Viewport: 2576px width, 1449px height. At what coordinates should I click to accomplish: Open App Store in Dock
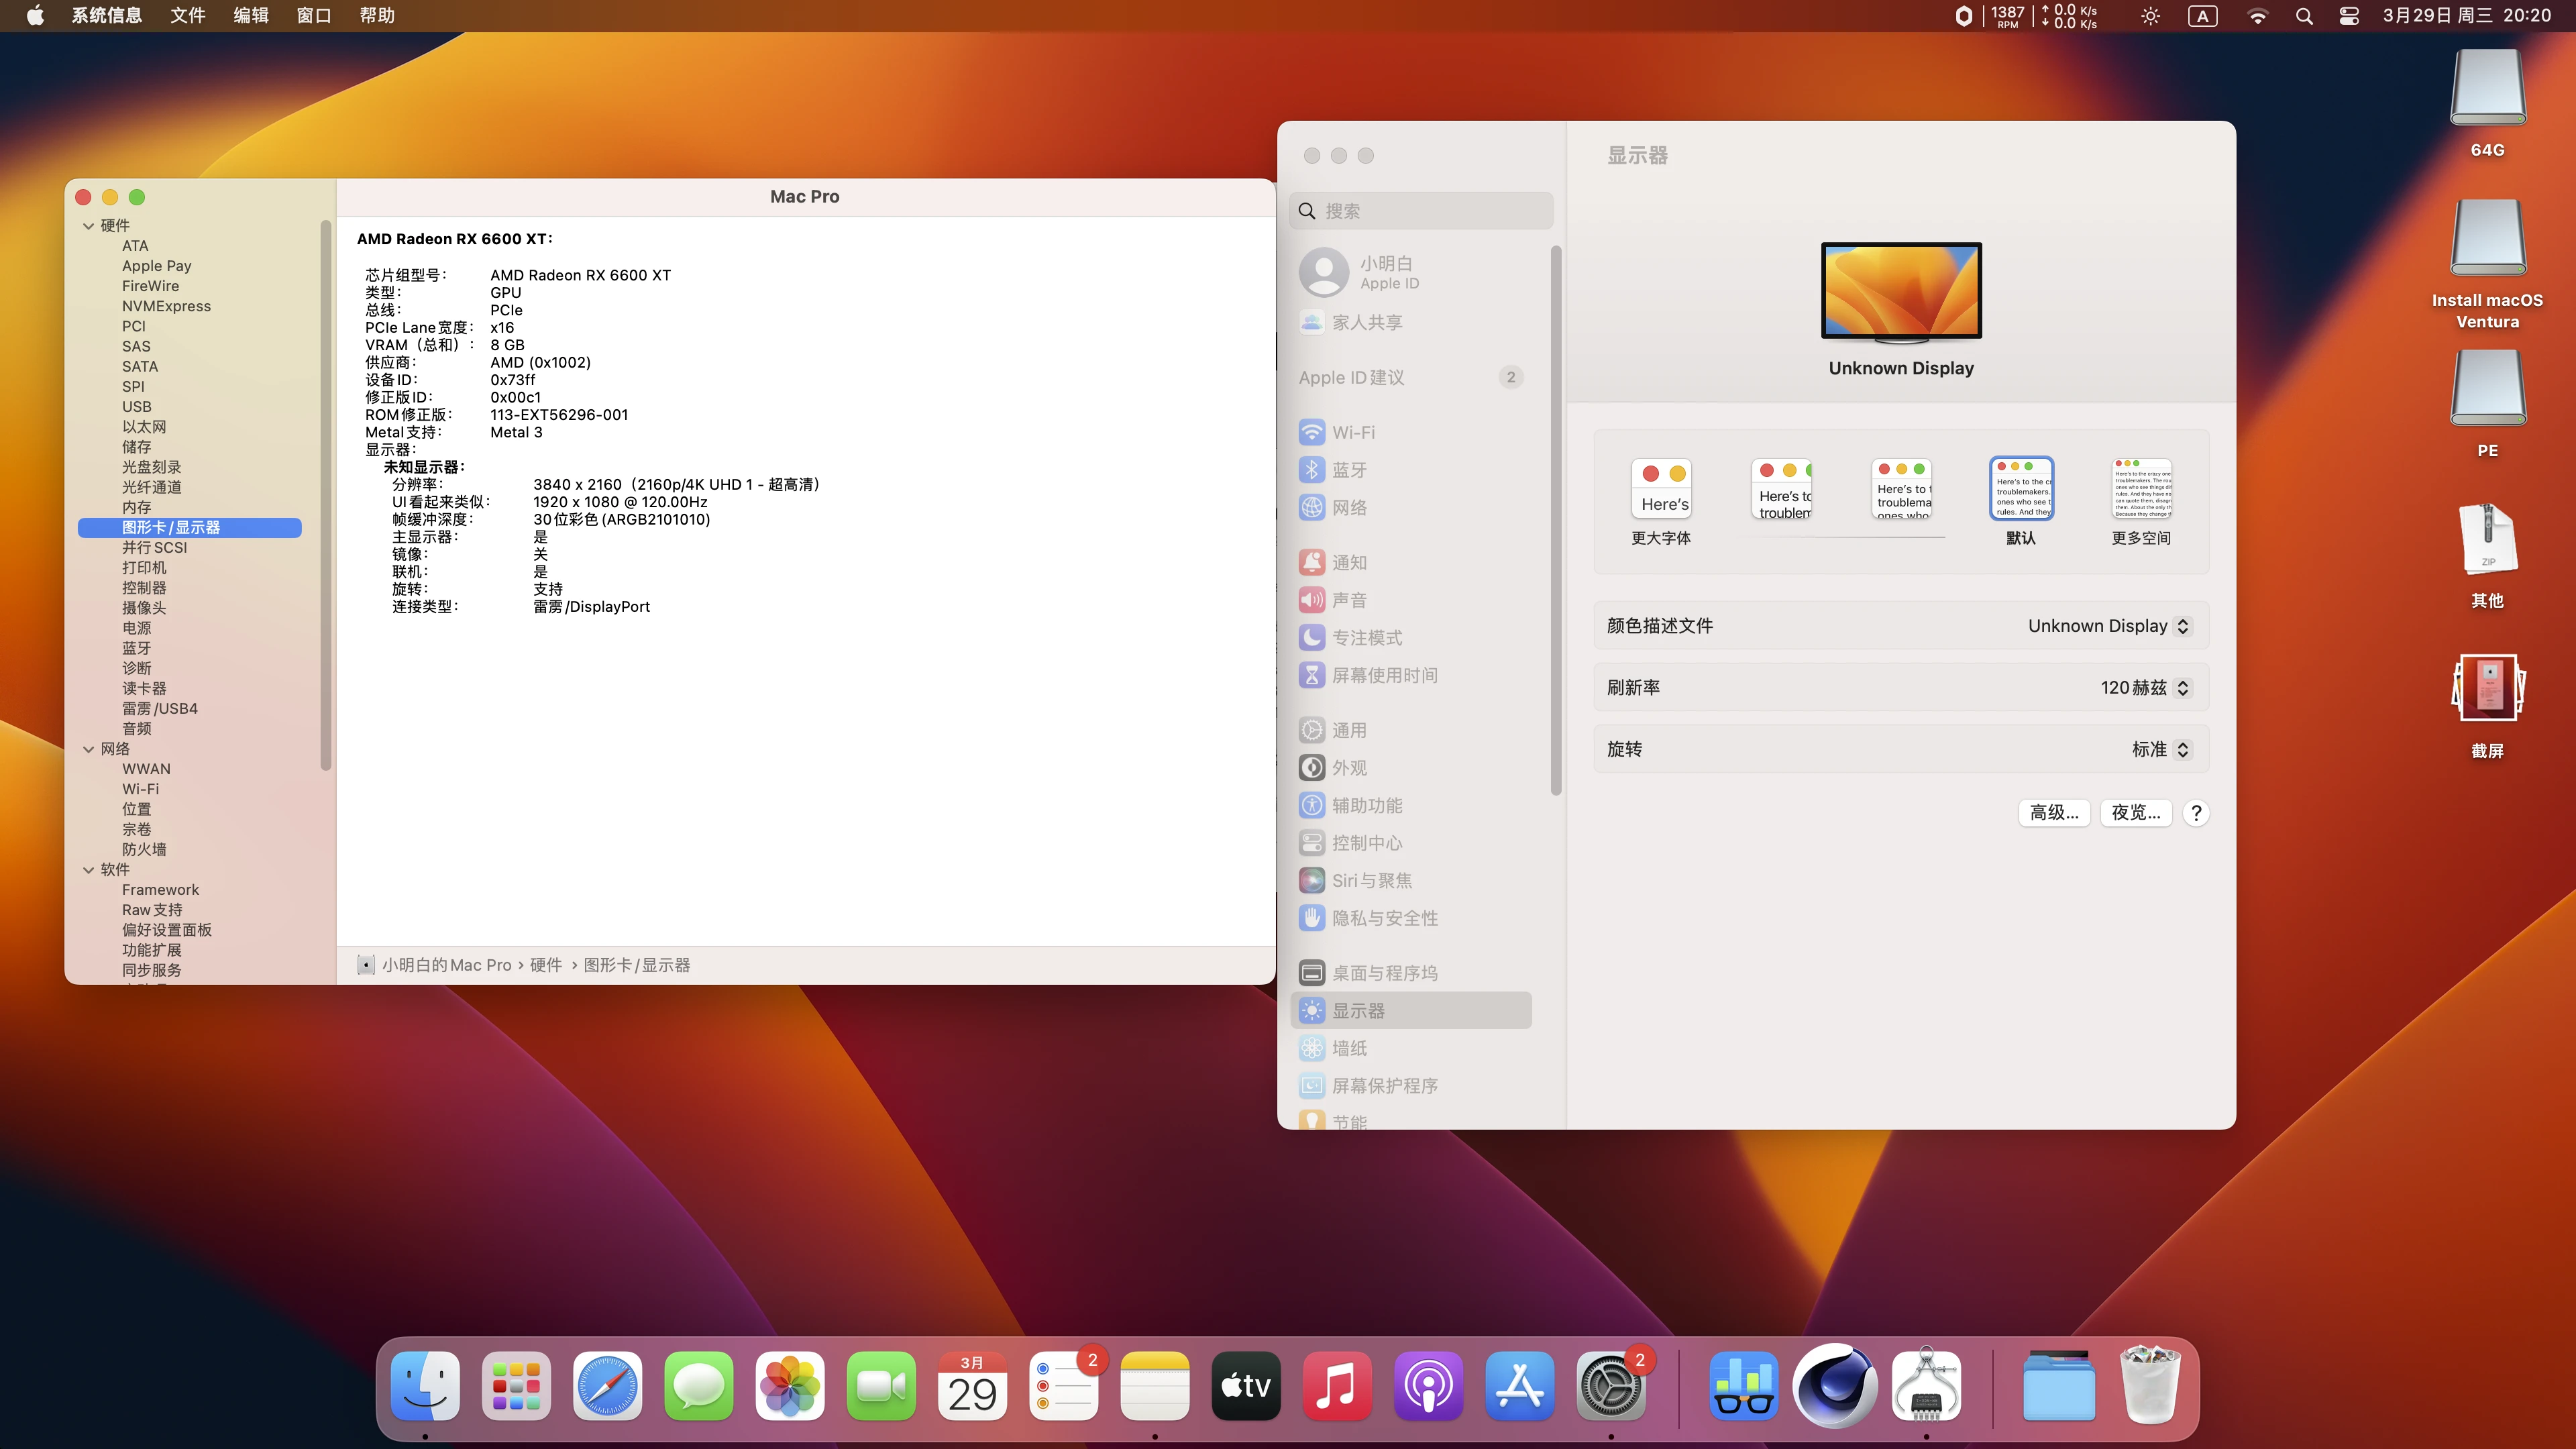pyautogui.click(x=1520, y=1386)
